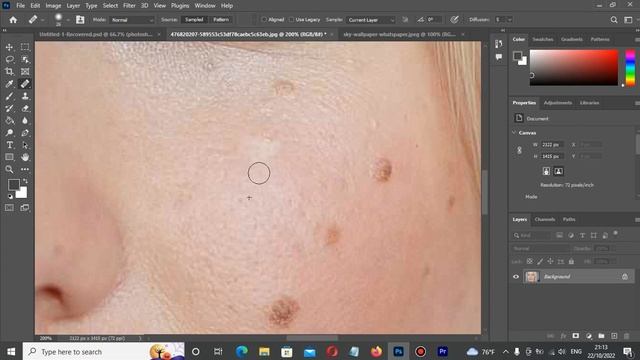Open the Sample dropdown showing Current Layer
This screenshot has width=640, height=360.
[x=371, y=20]
